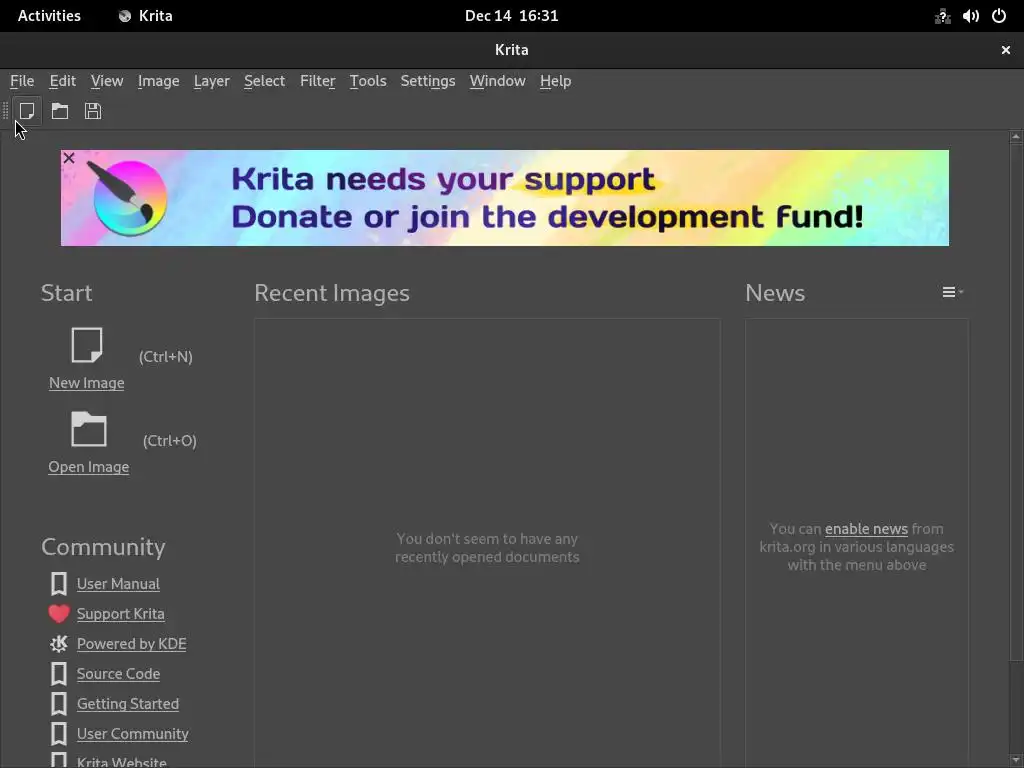The width and height of the screenshot is (1024, 768).
Task: Click the Recent Images heading
Action: click(332, 293)
